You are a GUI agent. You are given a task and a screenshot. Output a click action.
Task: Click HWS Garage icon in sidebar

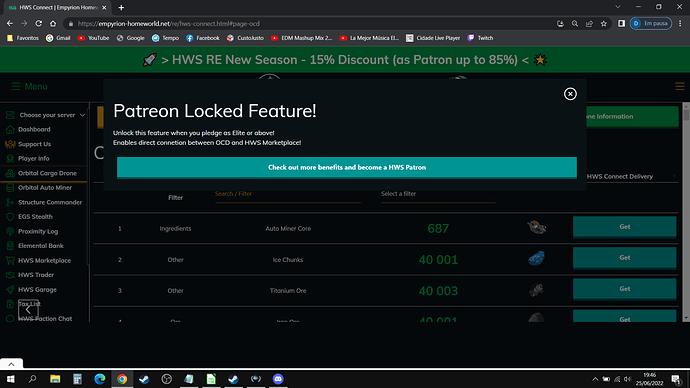pos(10,289)
